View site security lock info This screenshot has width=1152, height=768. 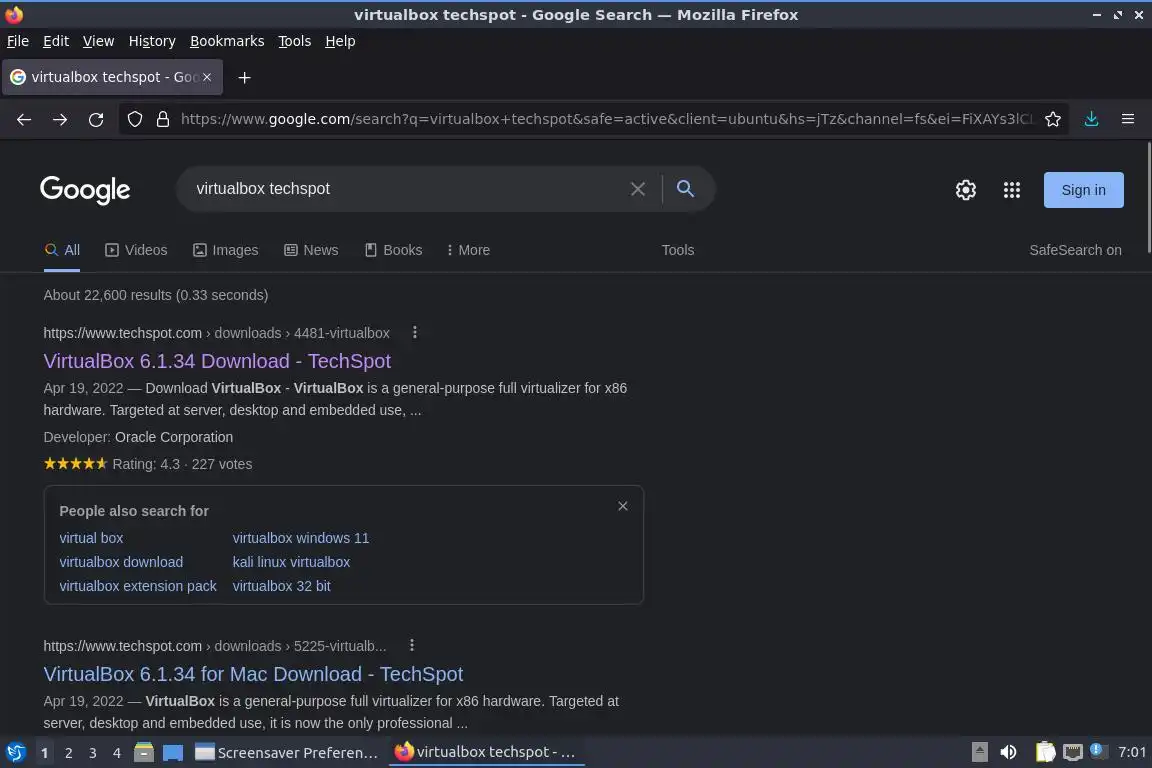[x=163, y=119]
